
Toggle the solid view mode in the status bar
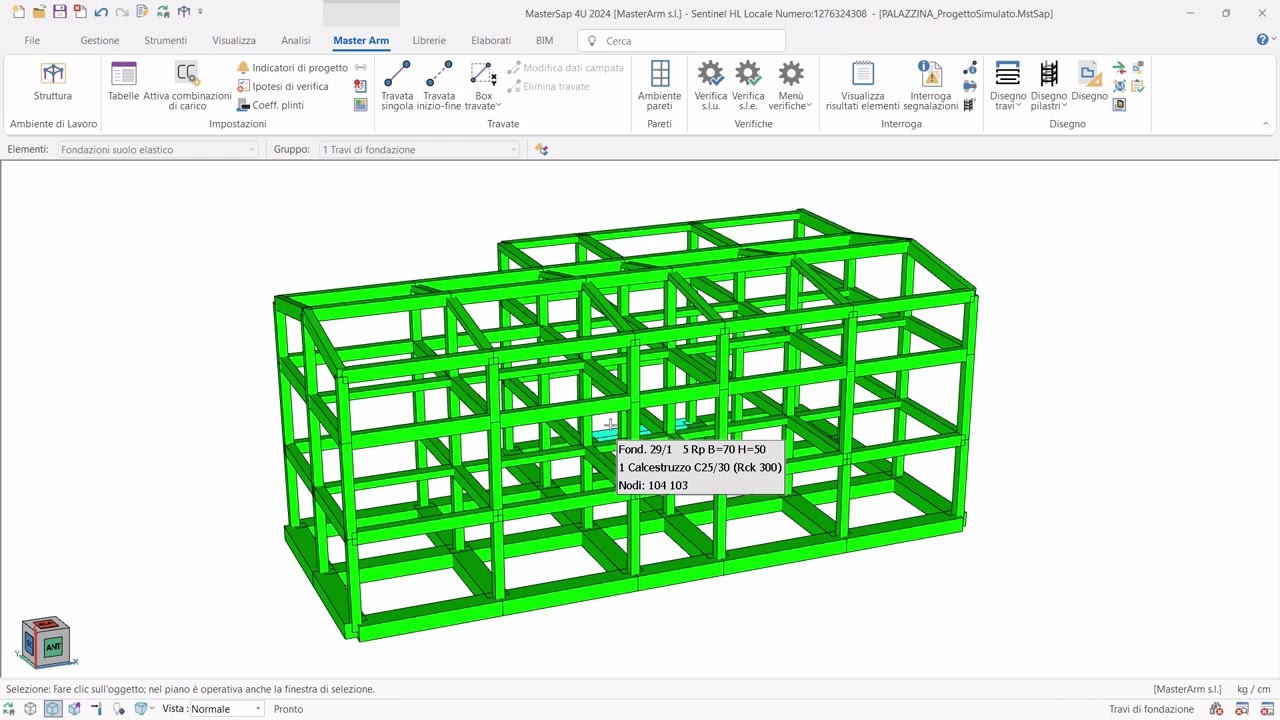click(53, 709)
